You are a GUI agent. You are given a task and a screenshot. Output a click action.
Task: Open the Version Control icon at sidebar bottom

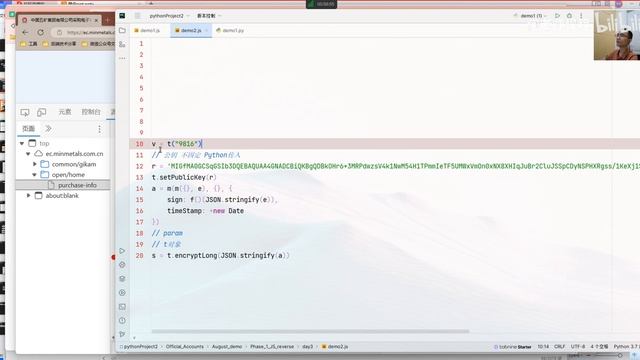pos(122,334)
